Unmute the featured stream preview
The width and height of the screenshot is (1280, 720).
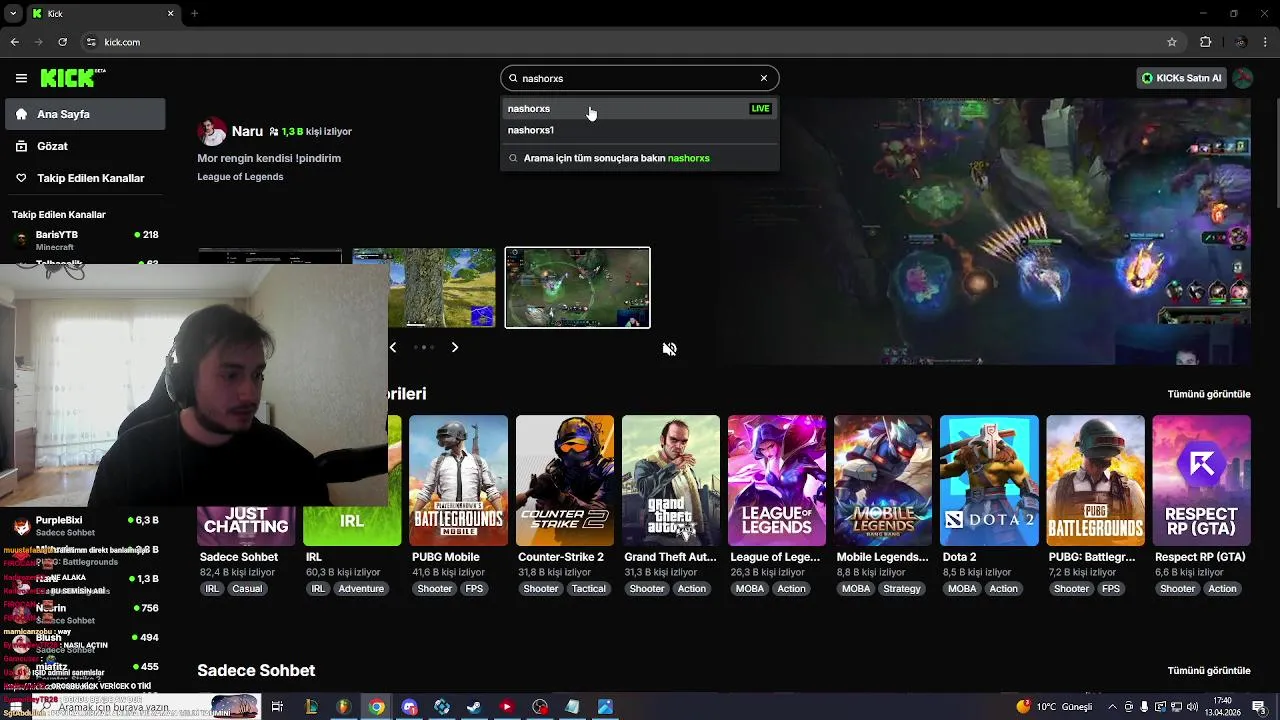[x=670, y=349]
